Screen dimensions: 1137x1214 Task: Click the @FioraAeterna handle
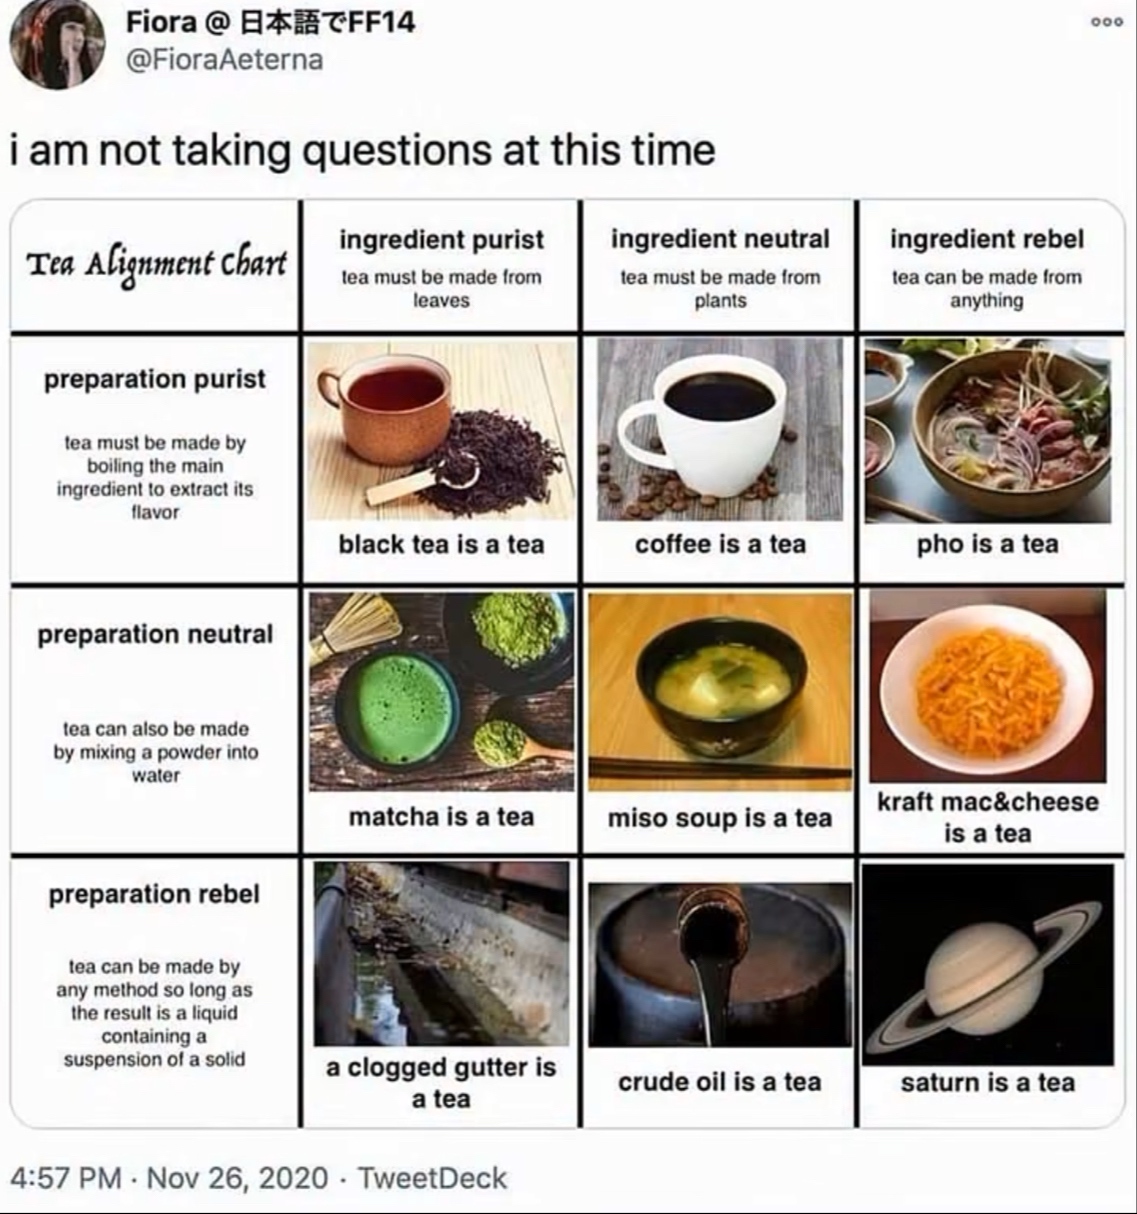click(224, 60)
